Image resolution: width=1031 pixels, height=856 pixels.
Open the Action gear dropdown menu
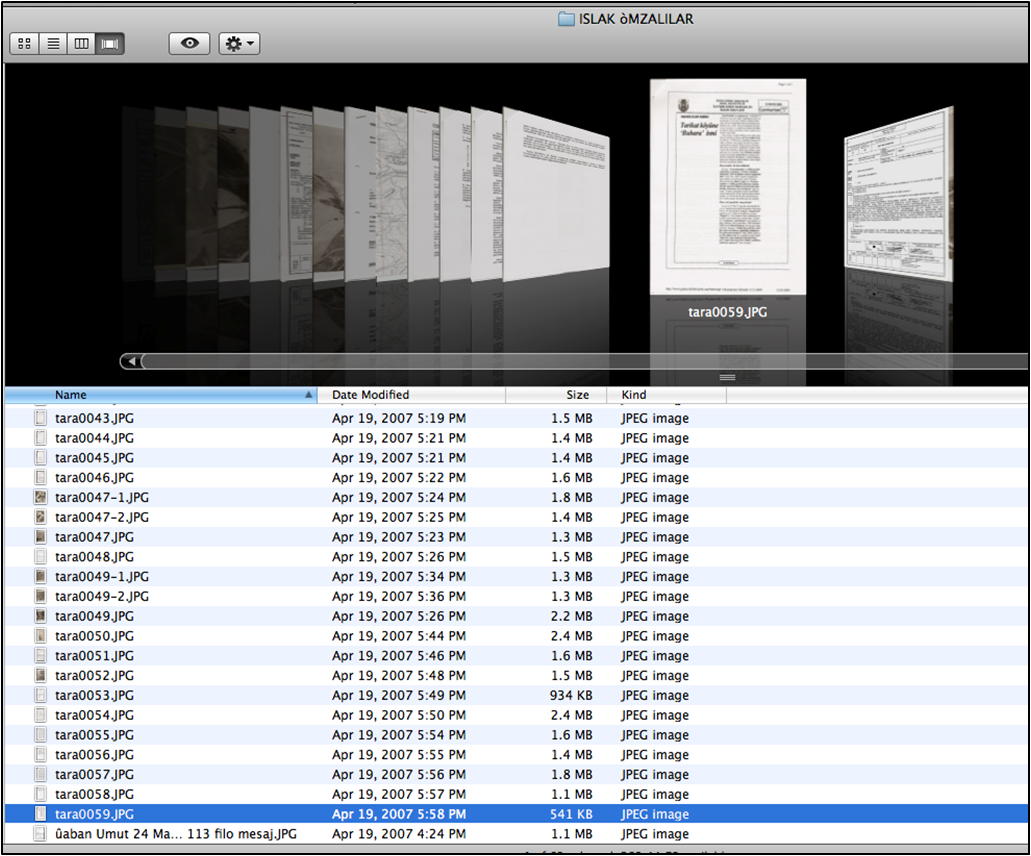(239, 44)
